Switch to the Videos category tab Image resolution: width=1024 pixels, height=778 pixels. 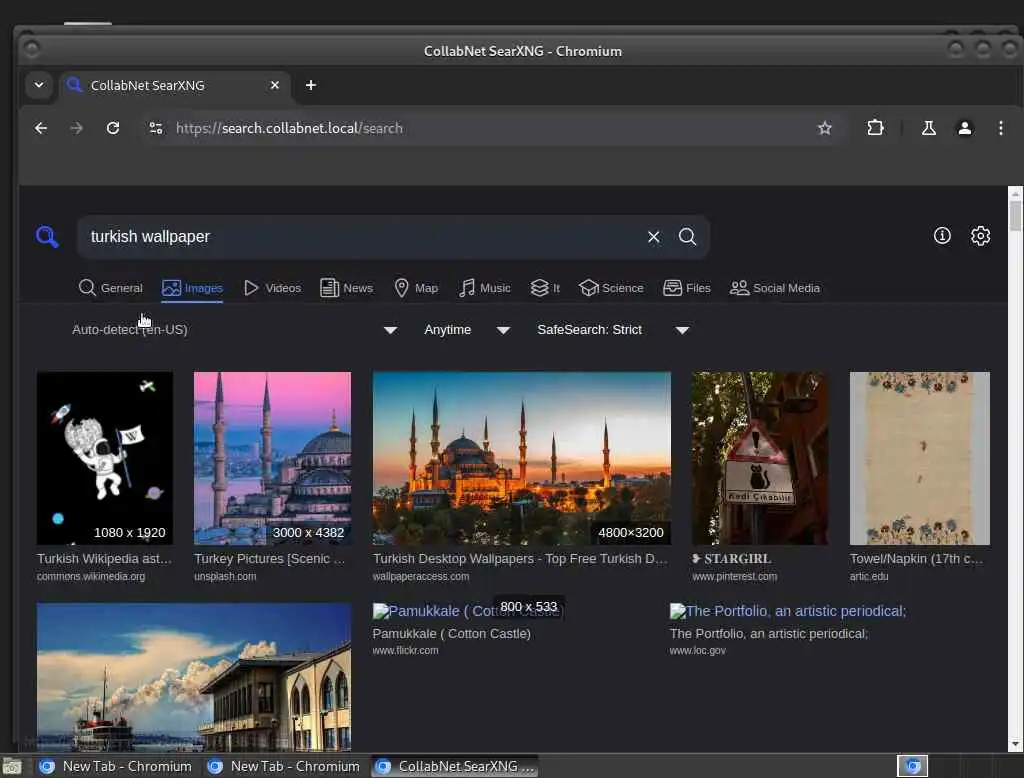(x=272, y=288)
